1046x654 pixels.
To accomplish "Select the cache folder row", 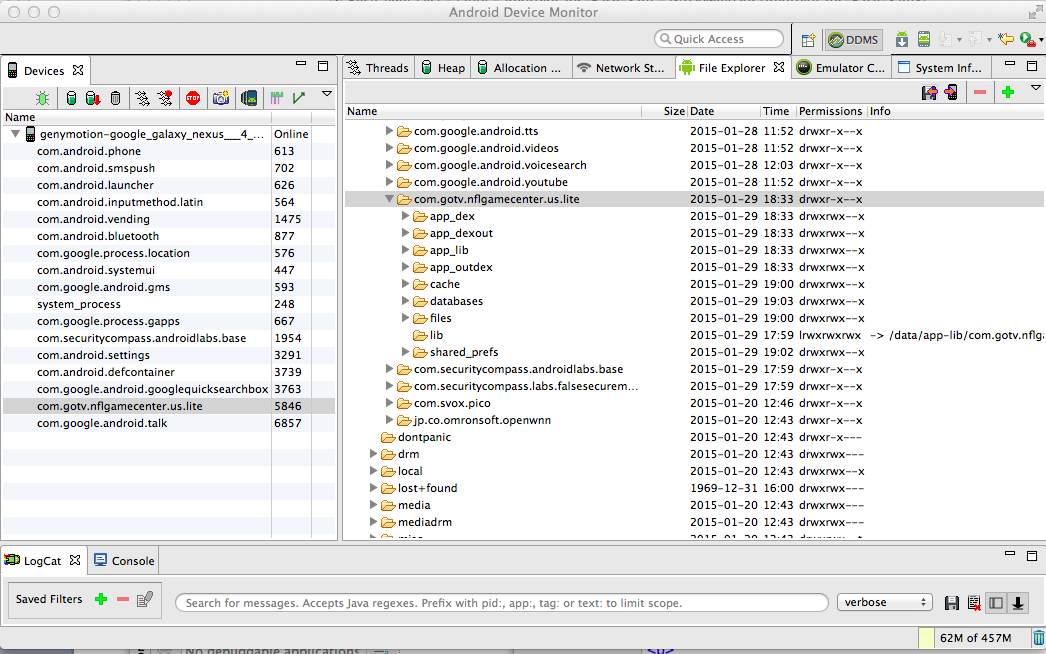I will (694, 284).
